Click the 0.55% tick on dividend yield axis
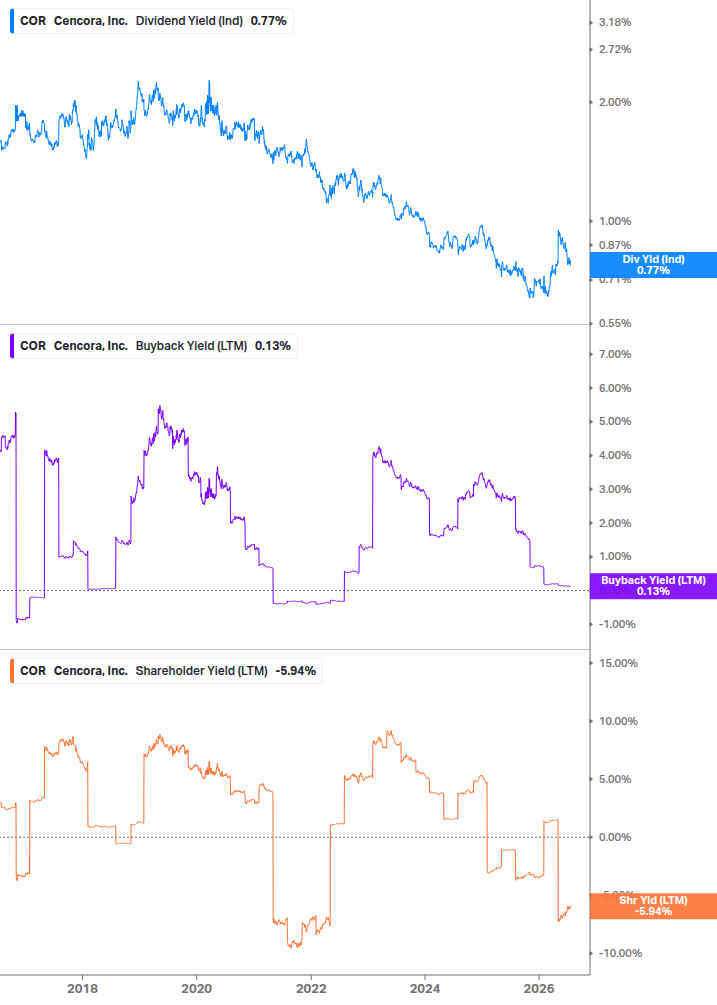This screenshot has height=1005, width=717. point(614,324)
